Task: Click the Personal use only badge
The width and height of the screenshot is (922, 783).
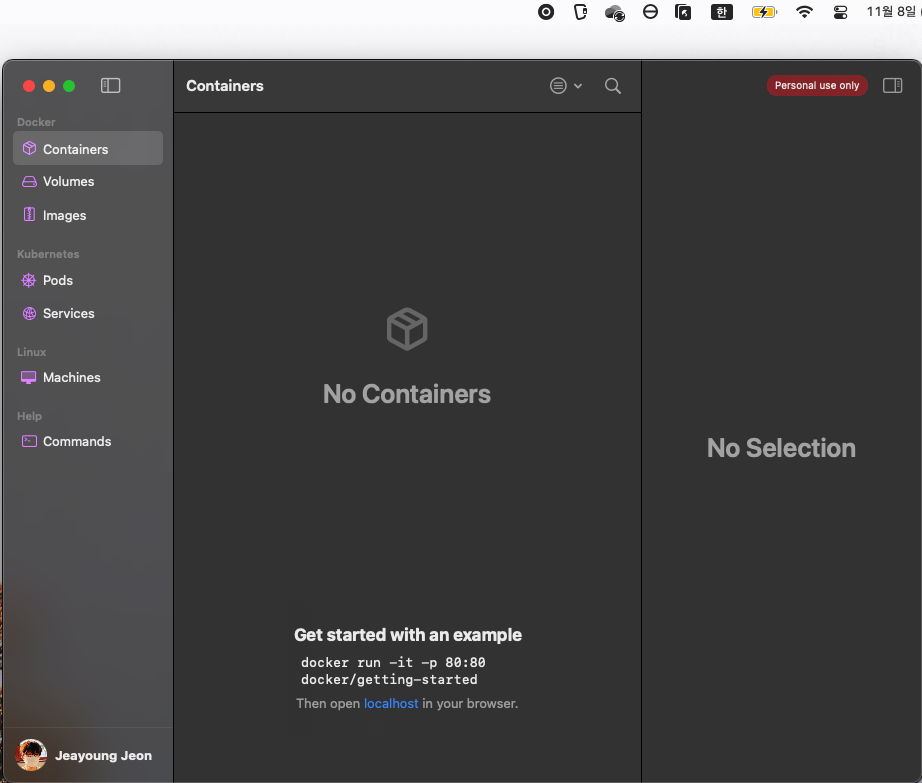Action: point(817,85)
